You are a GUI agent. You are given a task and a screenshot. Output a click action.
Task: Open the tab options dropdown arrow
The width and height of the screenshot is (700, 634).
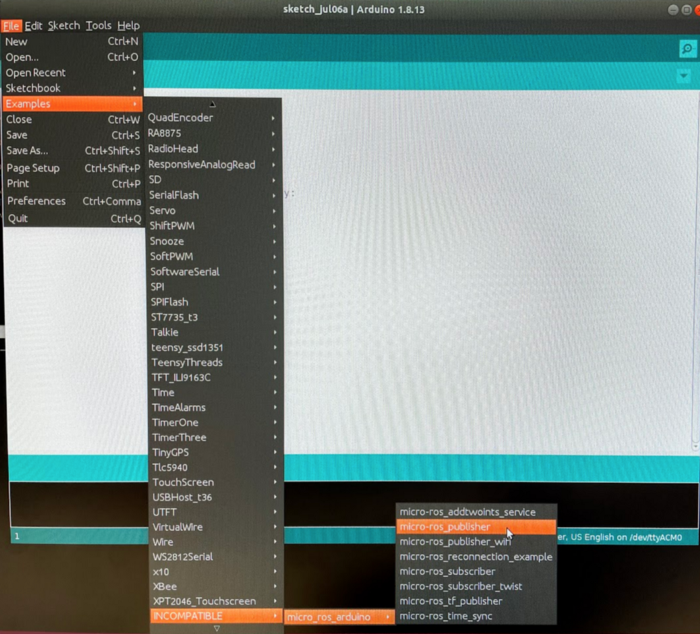(x=684, y=76)
